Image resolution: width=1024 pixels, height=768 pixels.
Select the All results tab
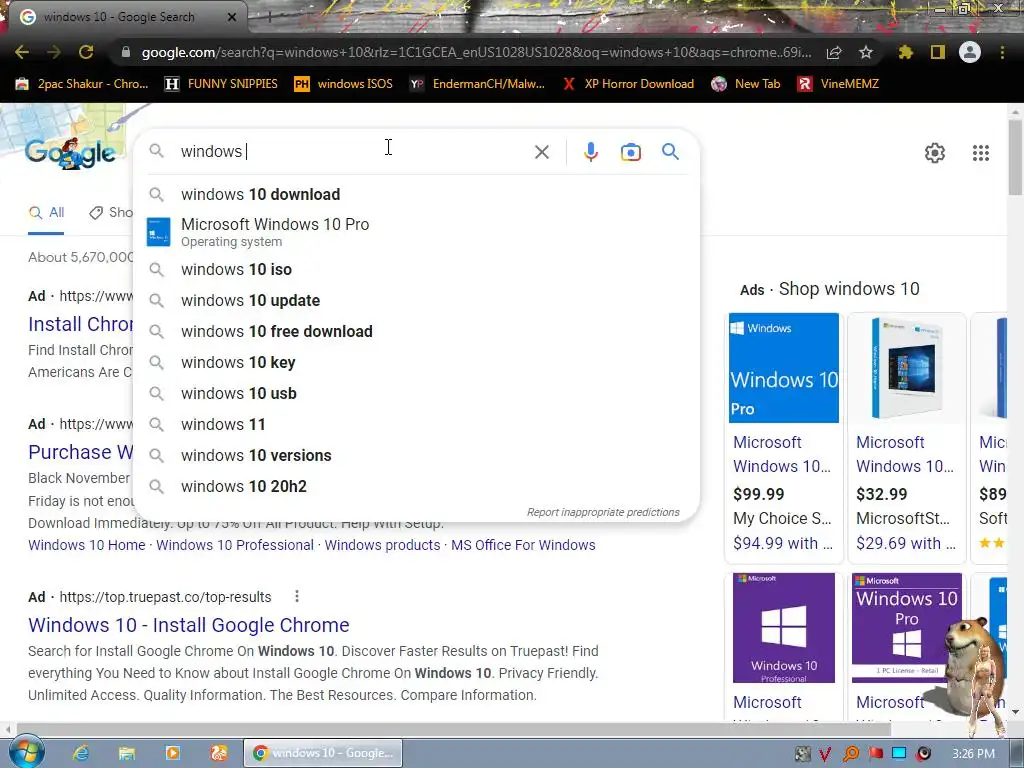[x=46, y=212]
